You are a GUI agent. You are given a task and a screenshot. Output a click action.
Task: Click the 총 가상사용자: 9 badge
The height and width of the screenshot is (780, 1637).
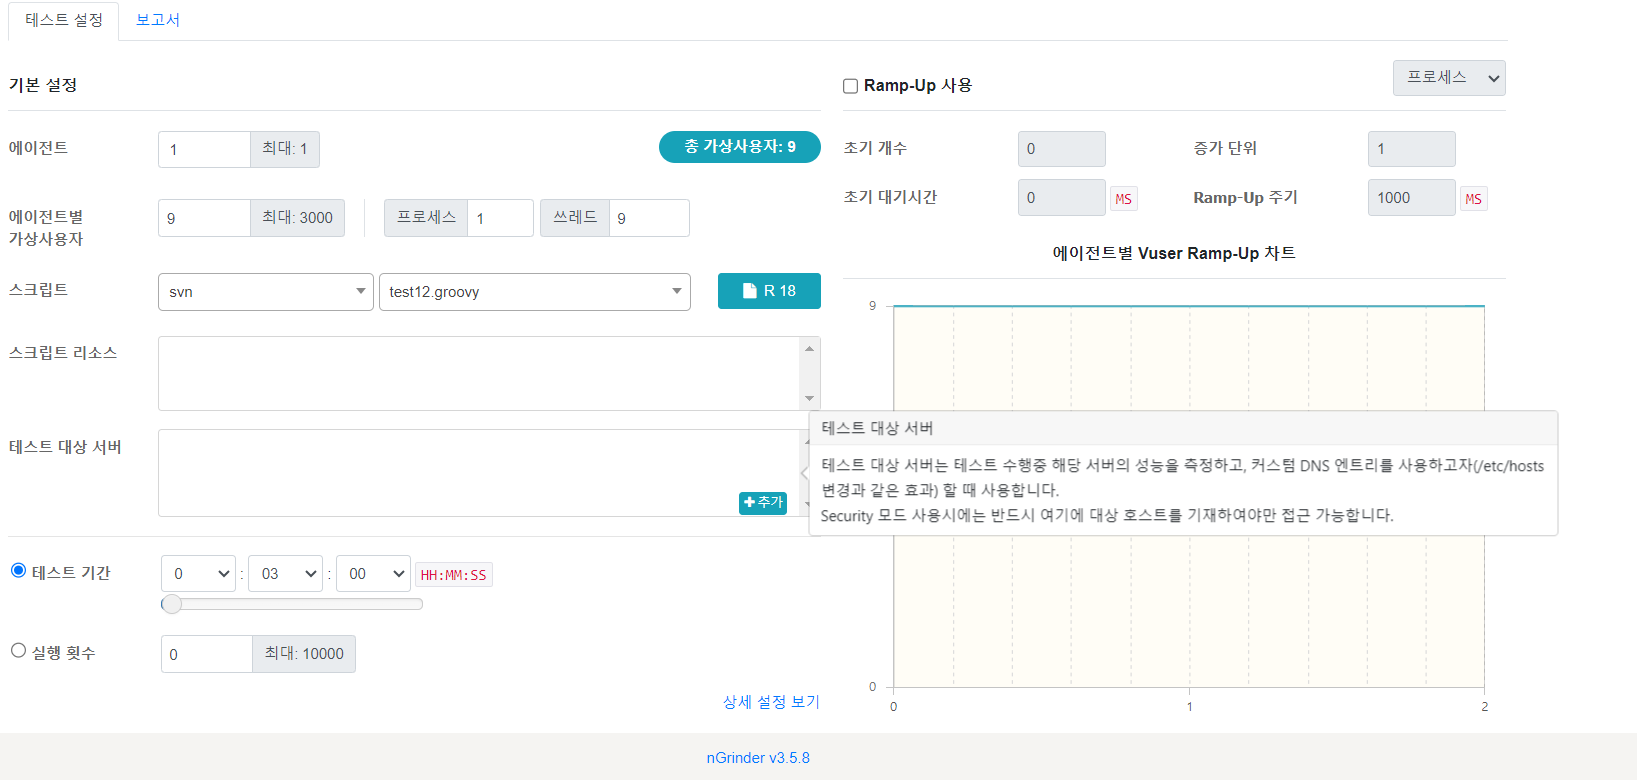(x=740, y=147)
